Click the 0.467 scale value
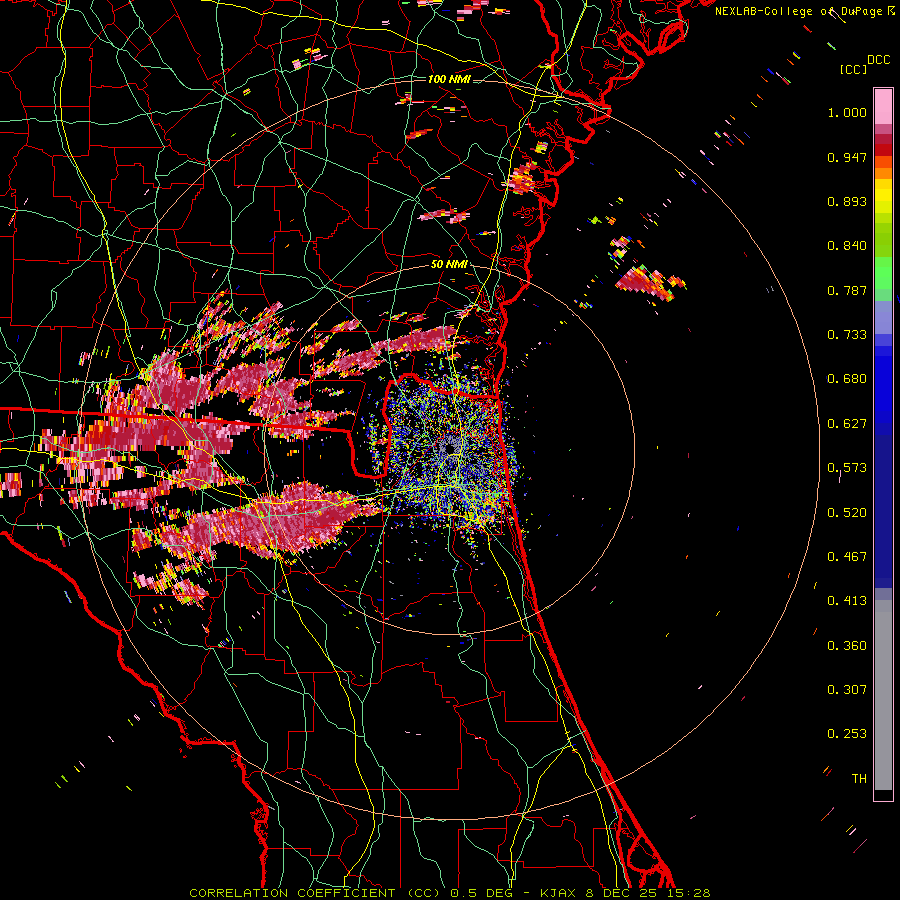The image size is (900, 900). click(847, 557)
